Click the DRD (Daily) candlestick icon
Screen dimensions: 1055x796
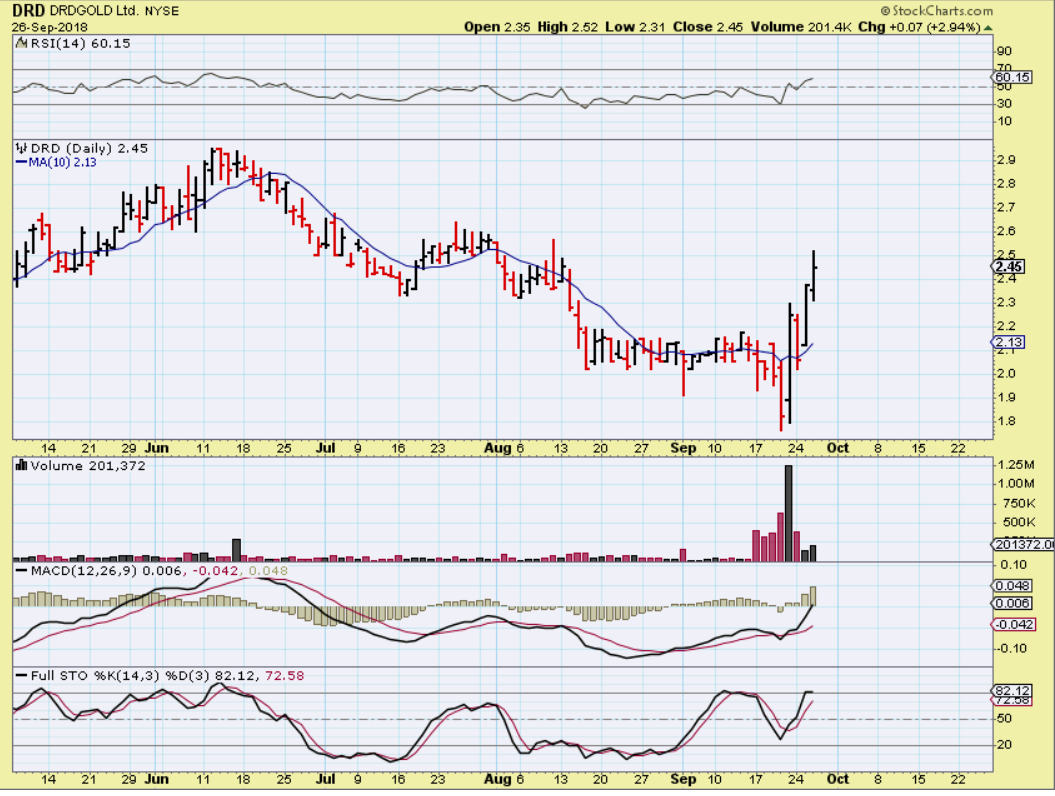click(x=19, y=148)
